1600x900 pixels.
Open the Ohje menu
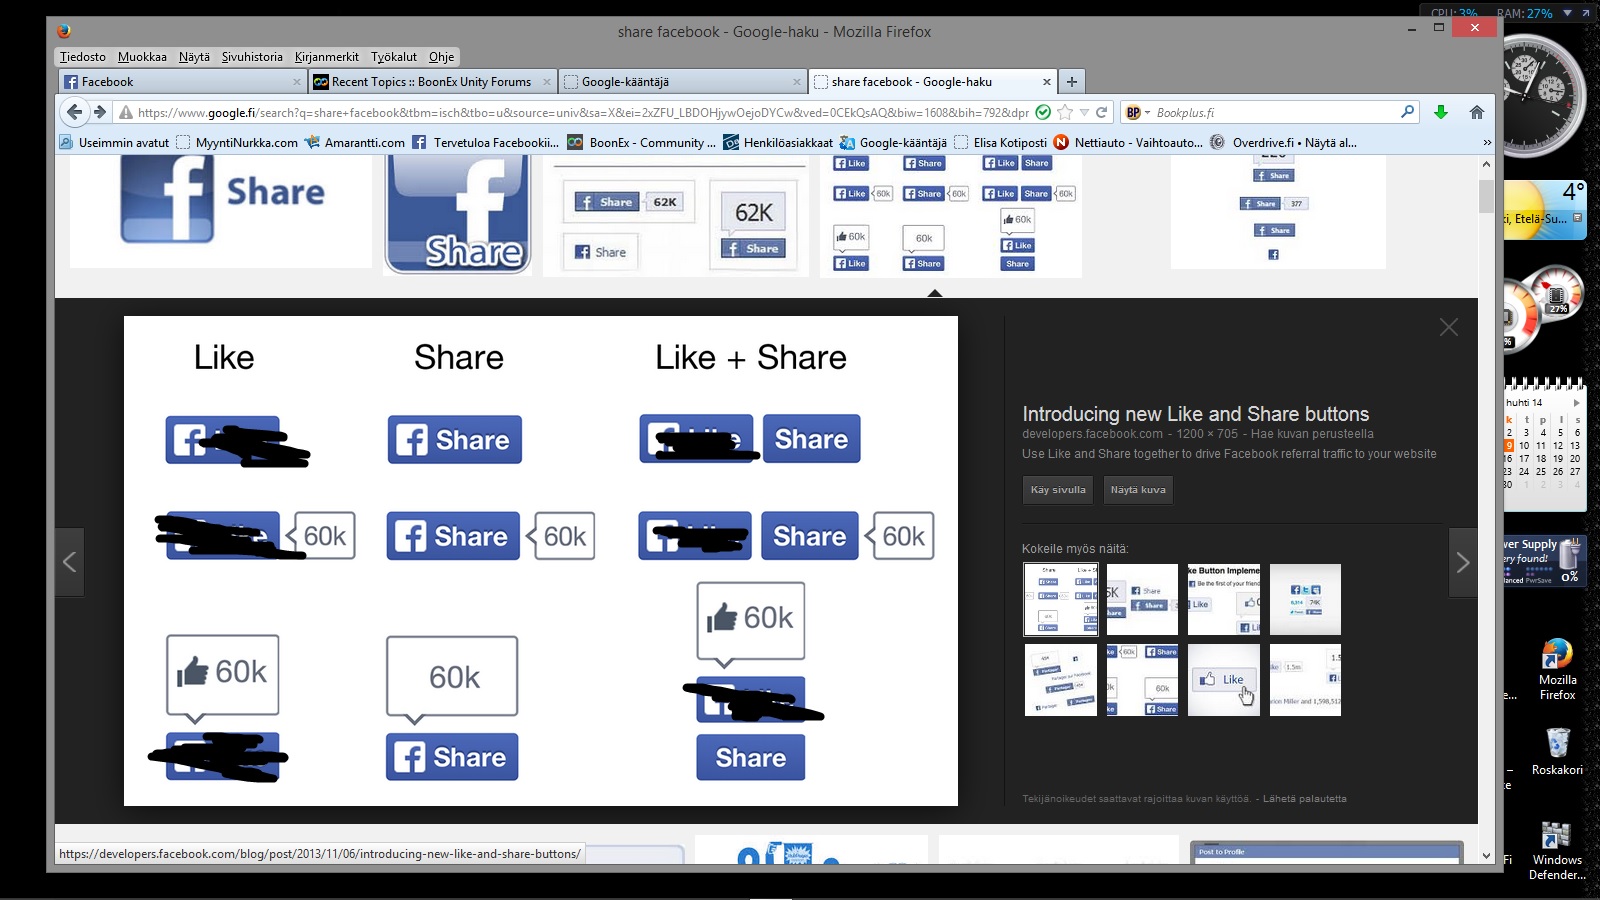point(441,57)
